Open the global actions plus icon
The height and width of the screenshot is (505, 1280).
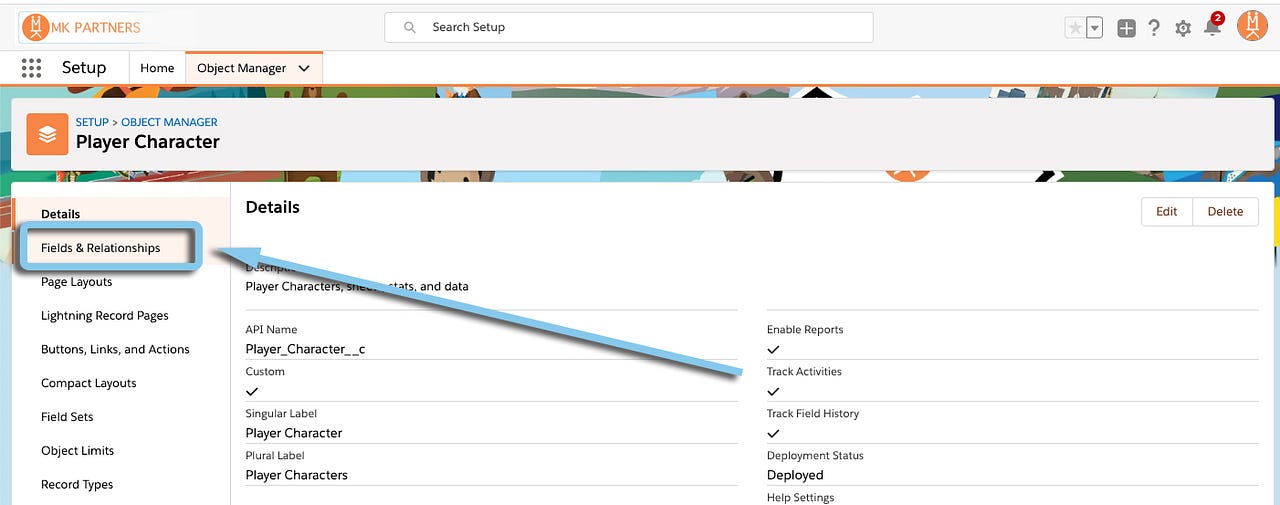click(x=1126, y=28)
